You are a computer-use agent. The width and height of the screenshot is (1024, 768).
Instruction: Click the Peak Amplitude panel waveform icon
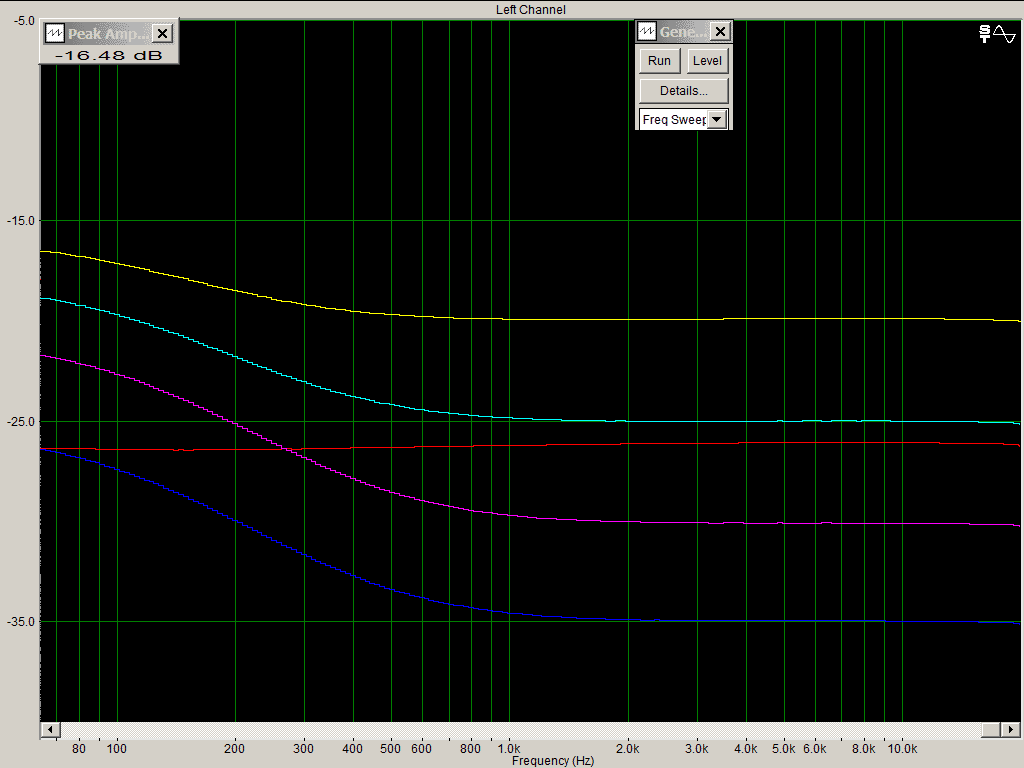pyautogui.click(x=54, y=33)
